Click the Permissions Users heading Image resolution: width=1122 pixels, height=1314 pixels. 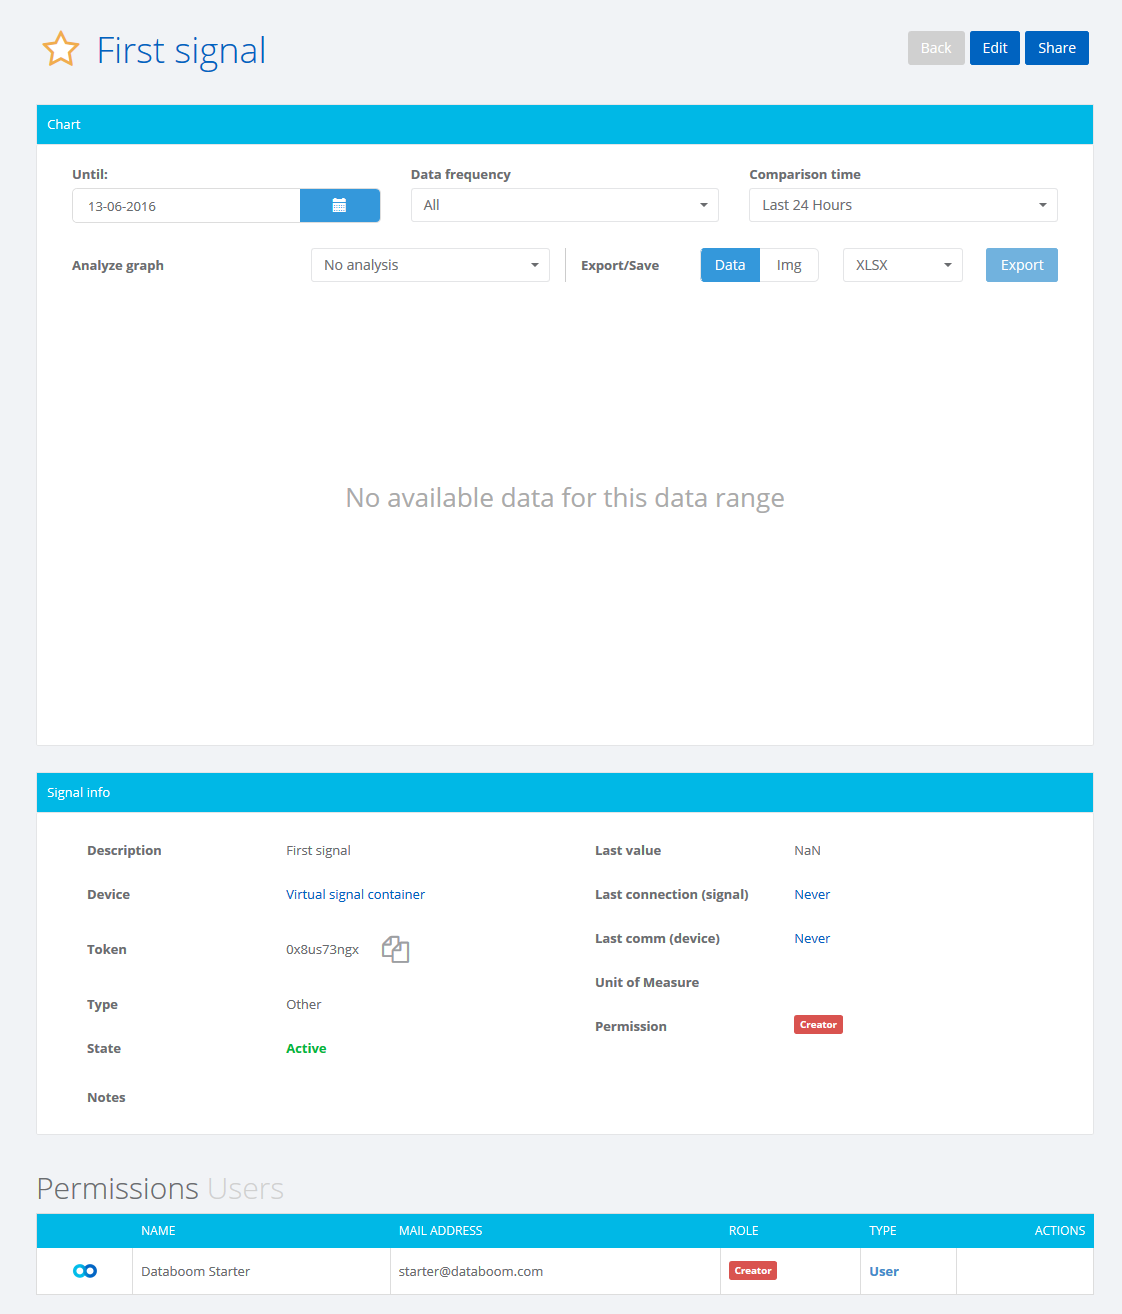click(160, 1188)
